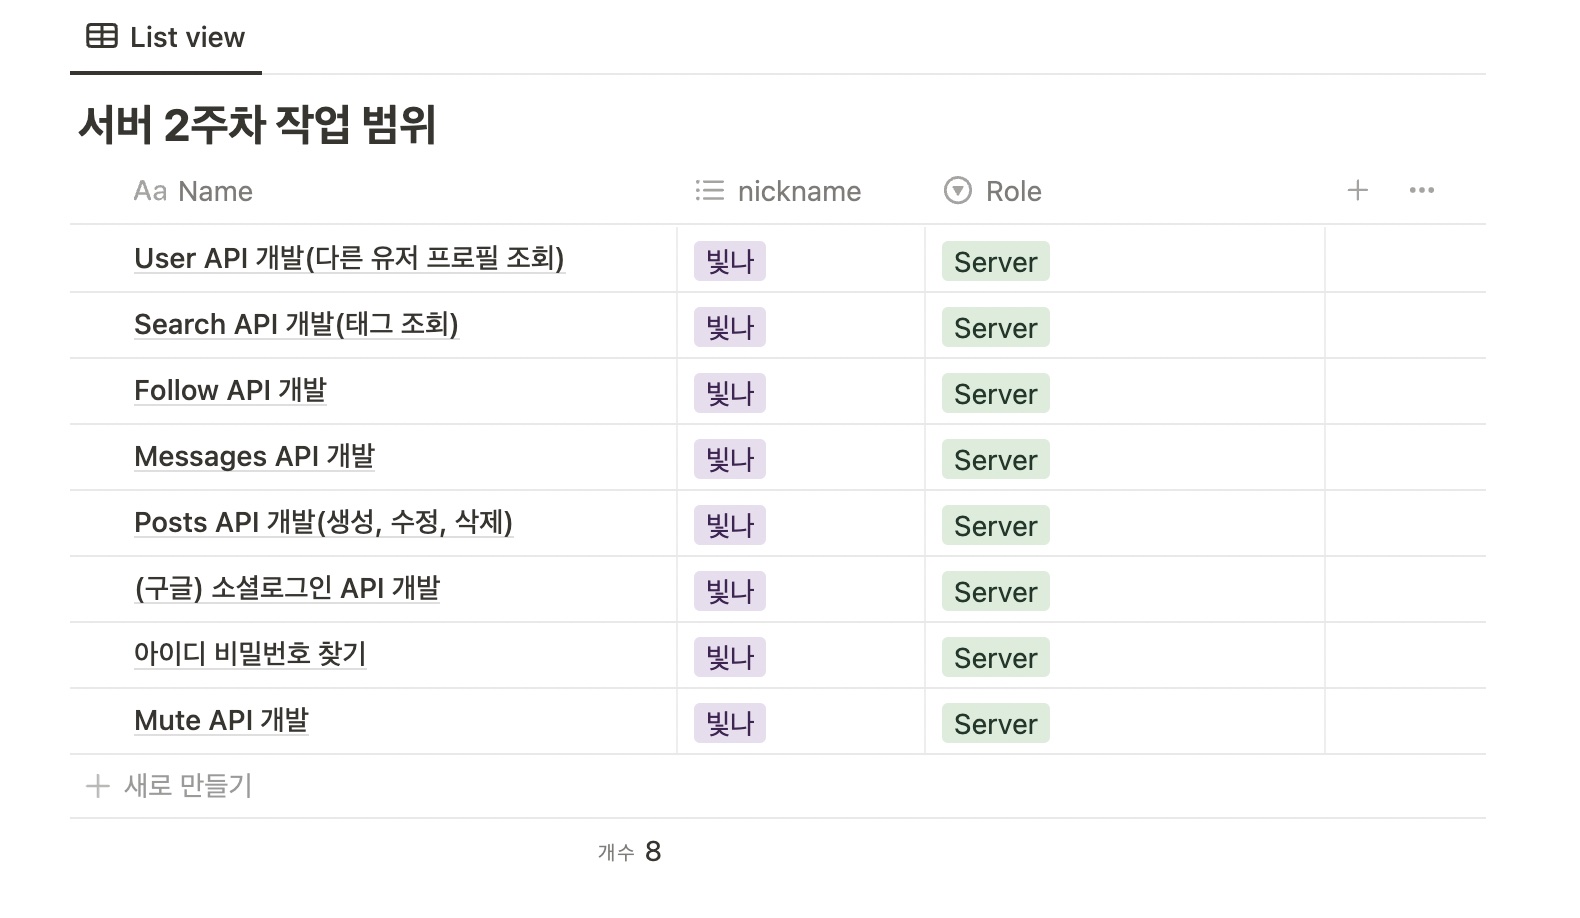Open the Follow API 개발 row
The height and width of the screenshot is (918, 1580).
(x=230, y=391)
